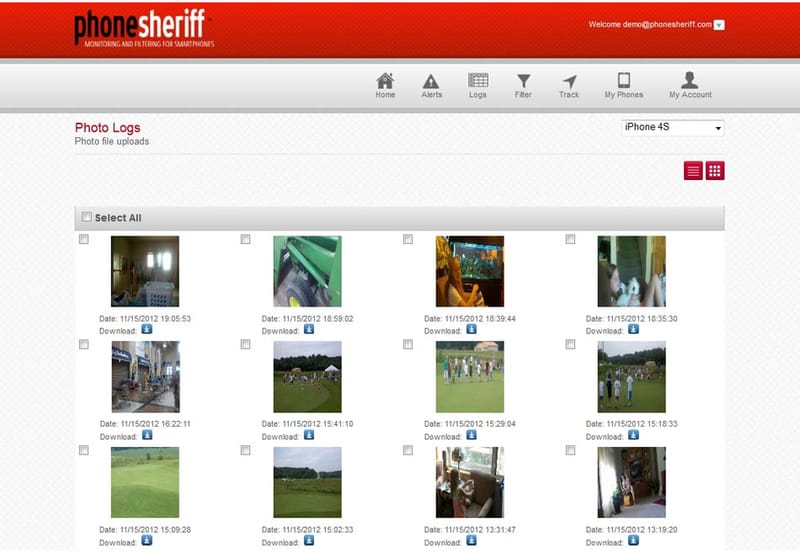Download the photo dated 11/15/2012 18:39:44

(x=471, y=329)
